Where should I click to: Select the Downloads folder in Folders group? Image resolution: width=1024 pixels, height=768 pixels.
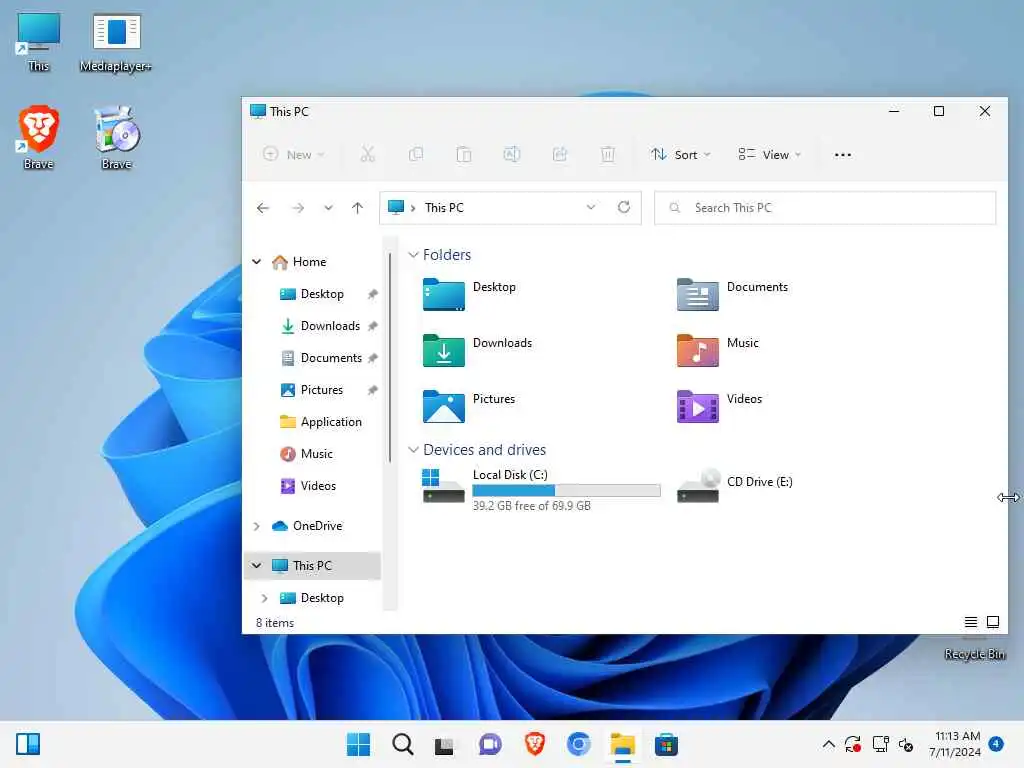point(477,350)
